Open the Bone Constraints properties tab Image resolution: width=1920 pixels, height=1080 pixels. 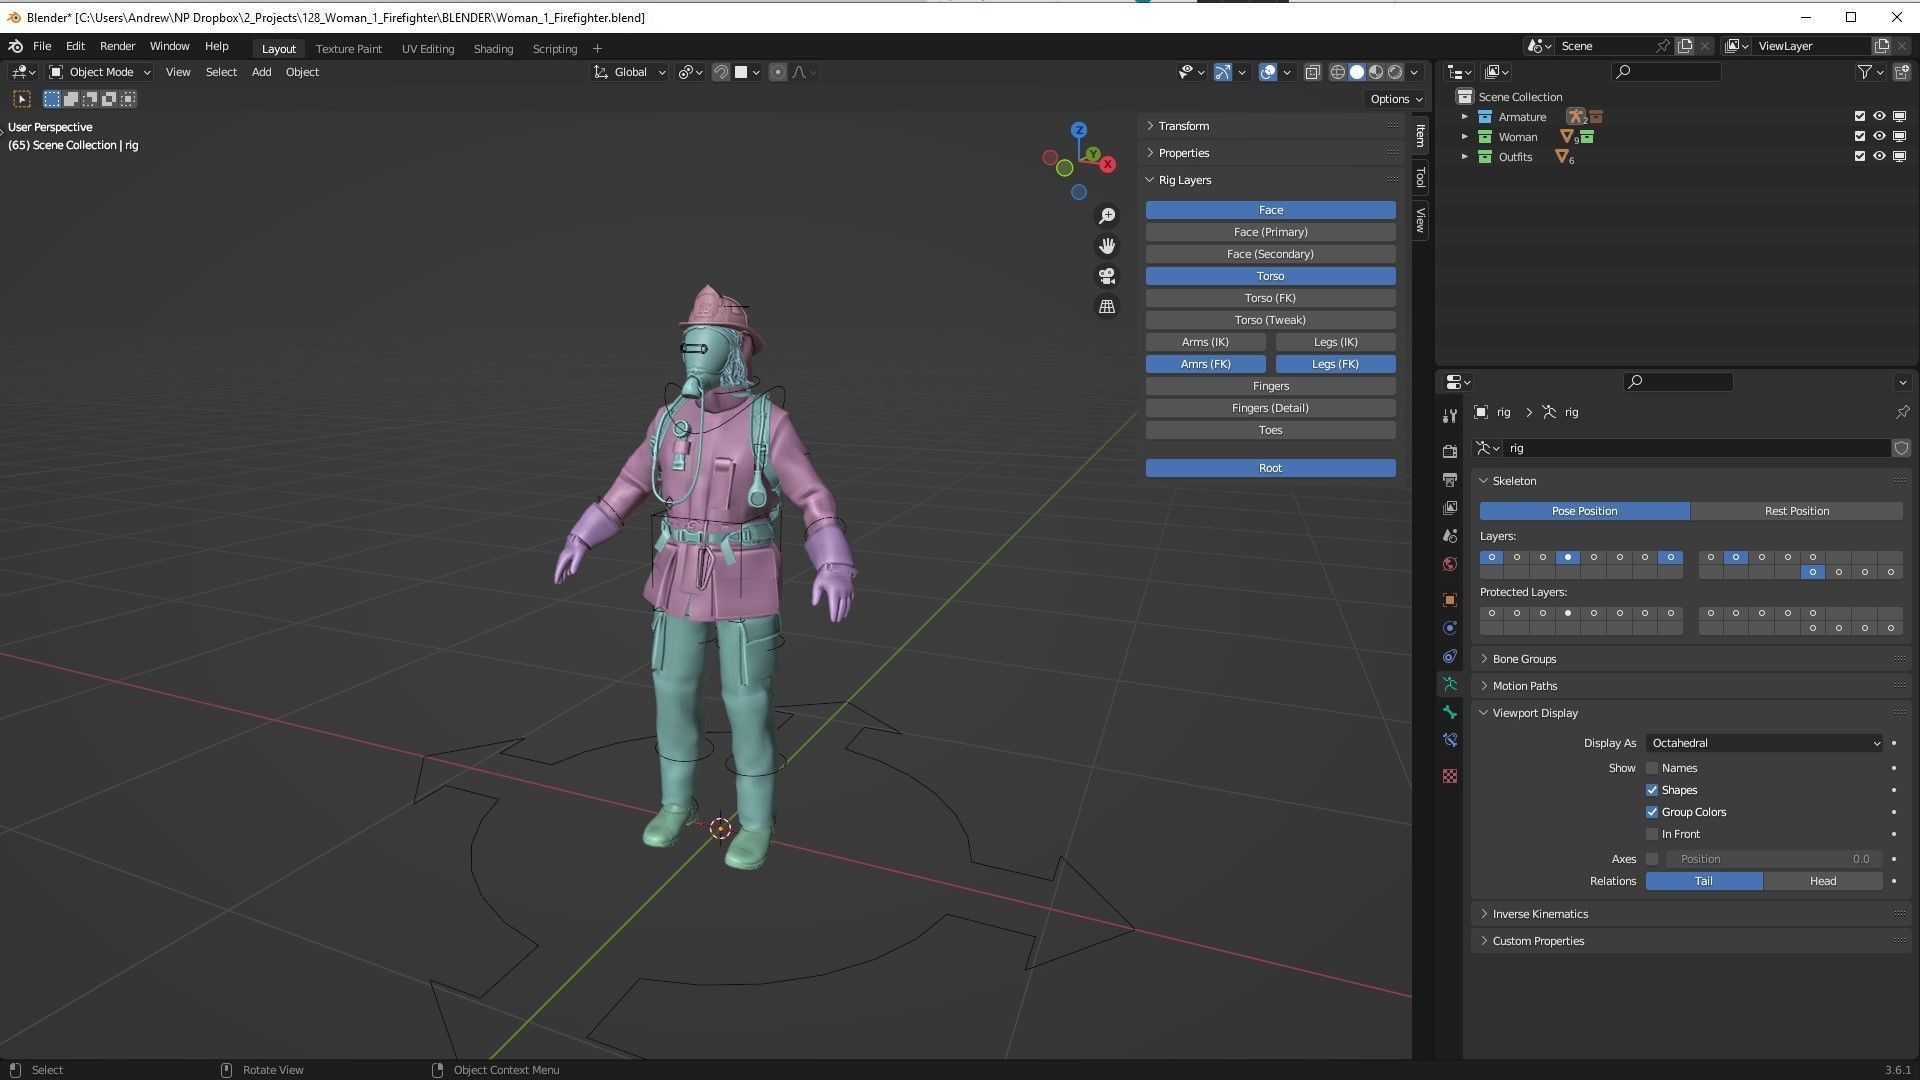(1450, 740)
